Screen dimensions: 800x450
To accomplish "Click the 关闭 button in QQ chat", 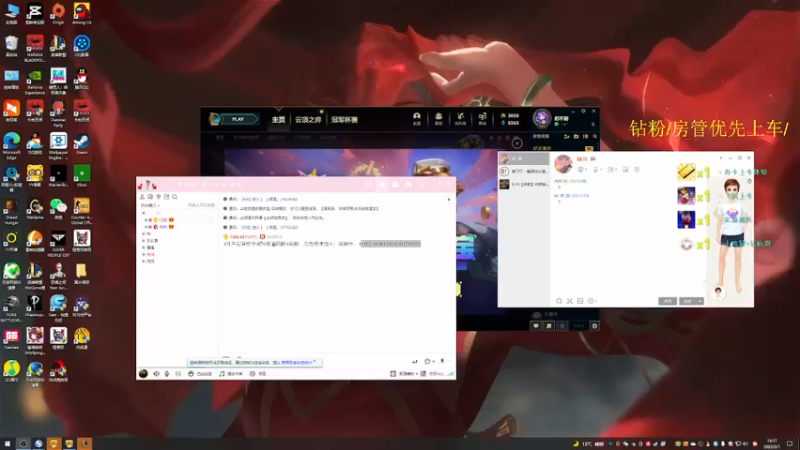I will [x=667, y=301].
